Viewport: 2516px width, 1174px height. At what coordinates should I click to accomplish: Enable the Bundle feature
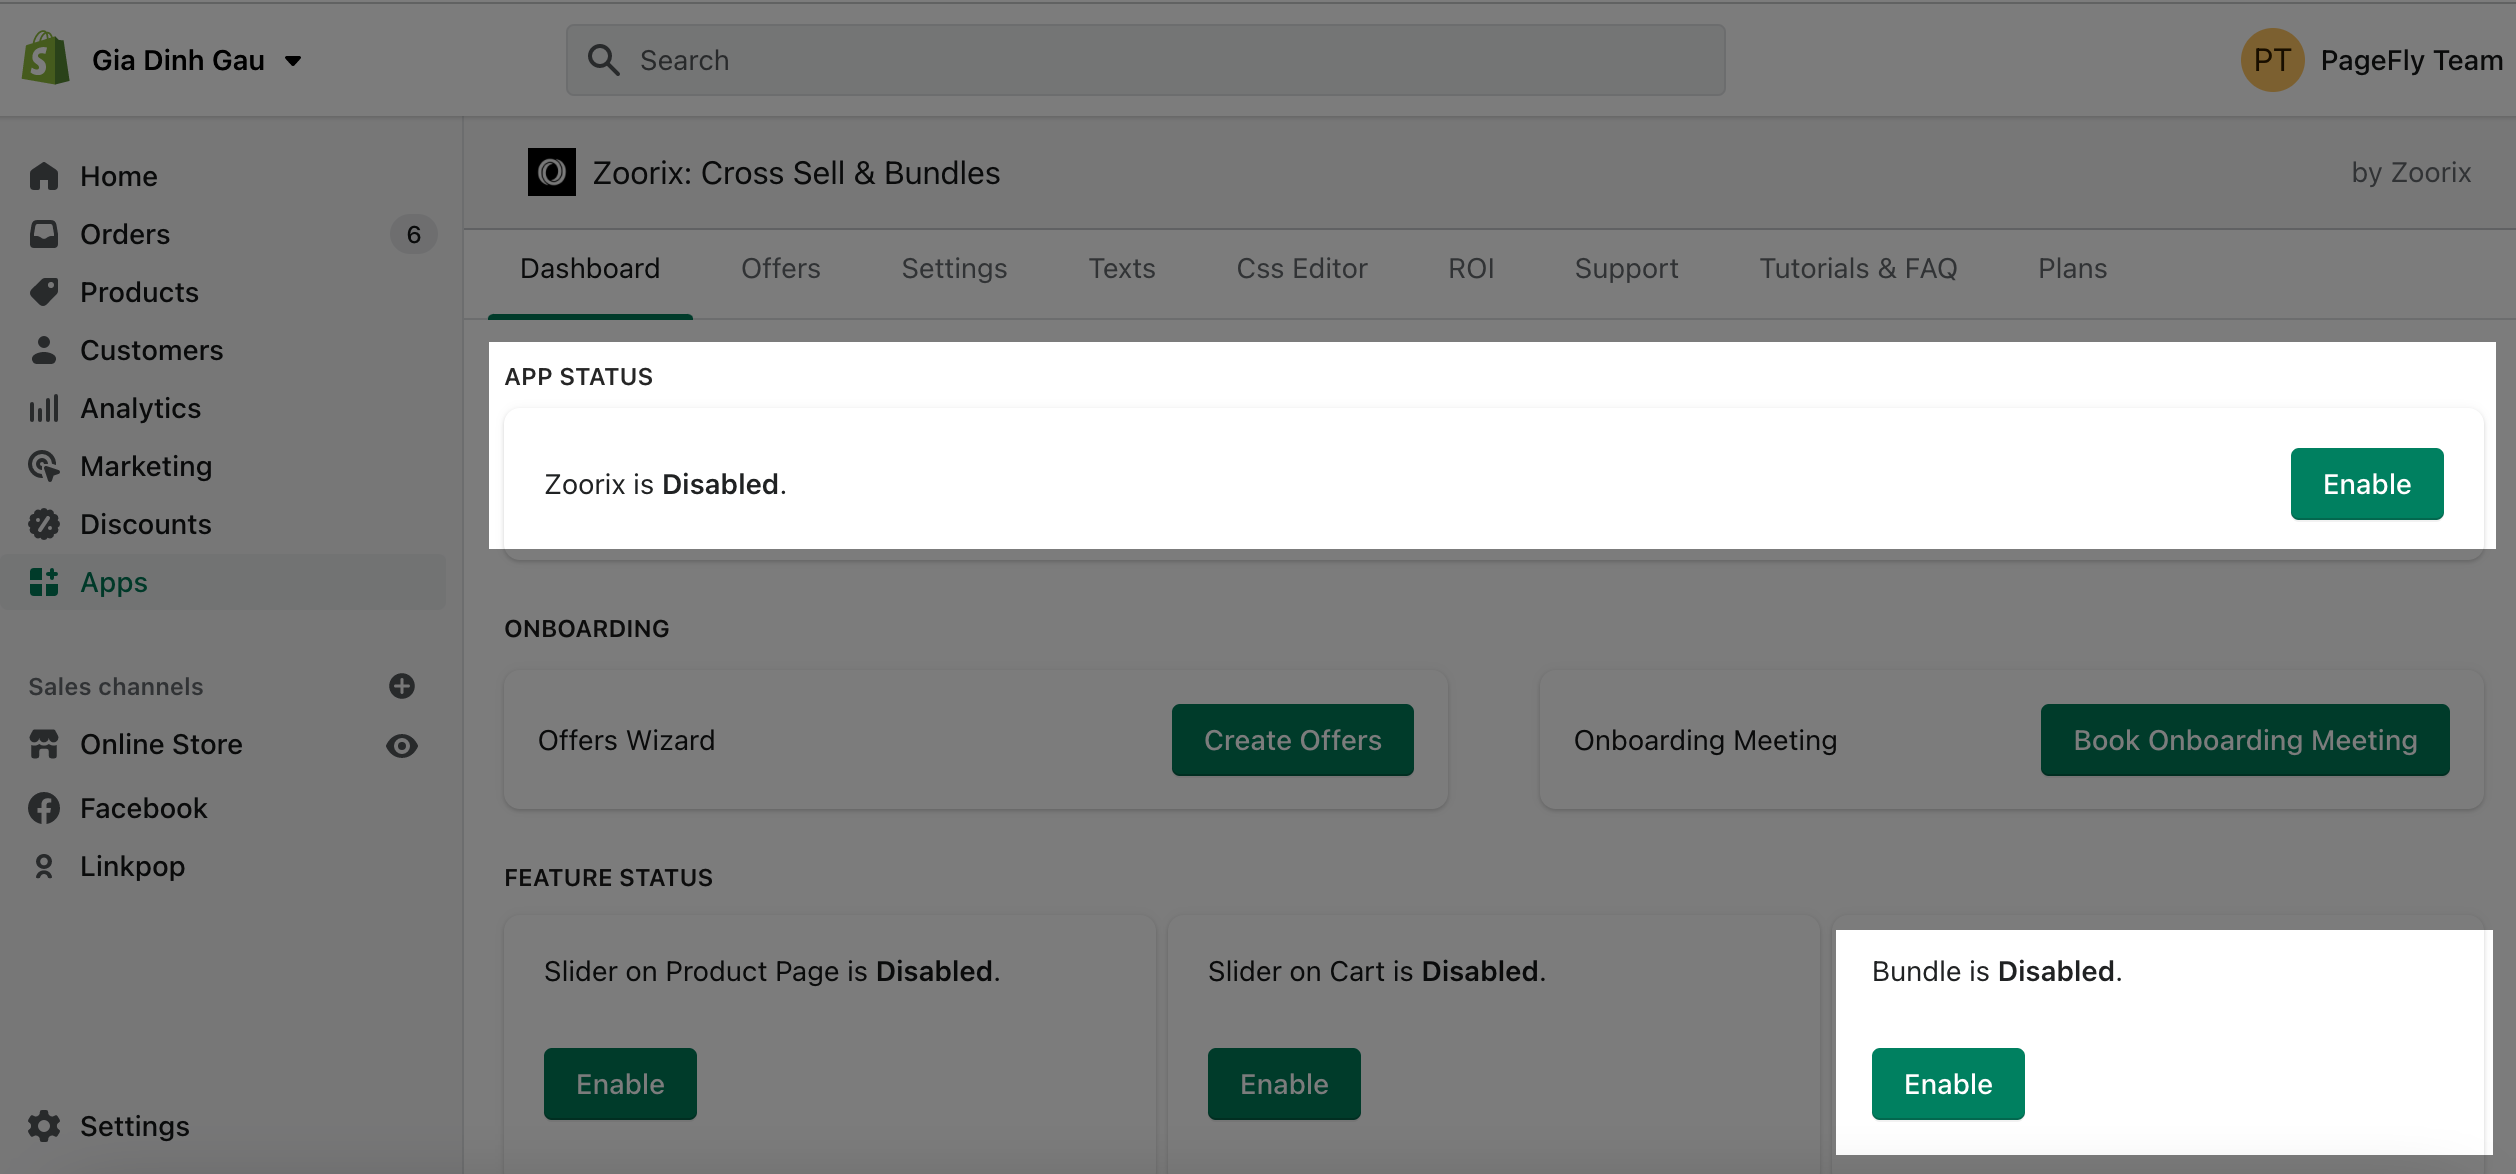click(x=1948, y=1084)
